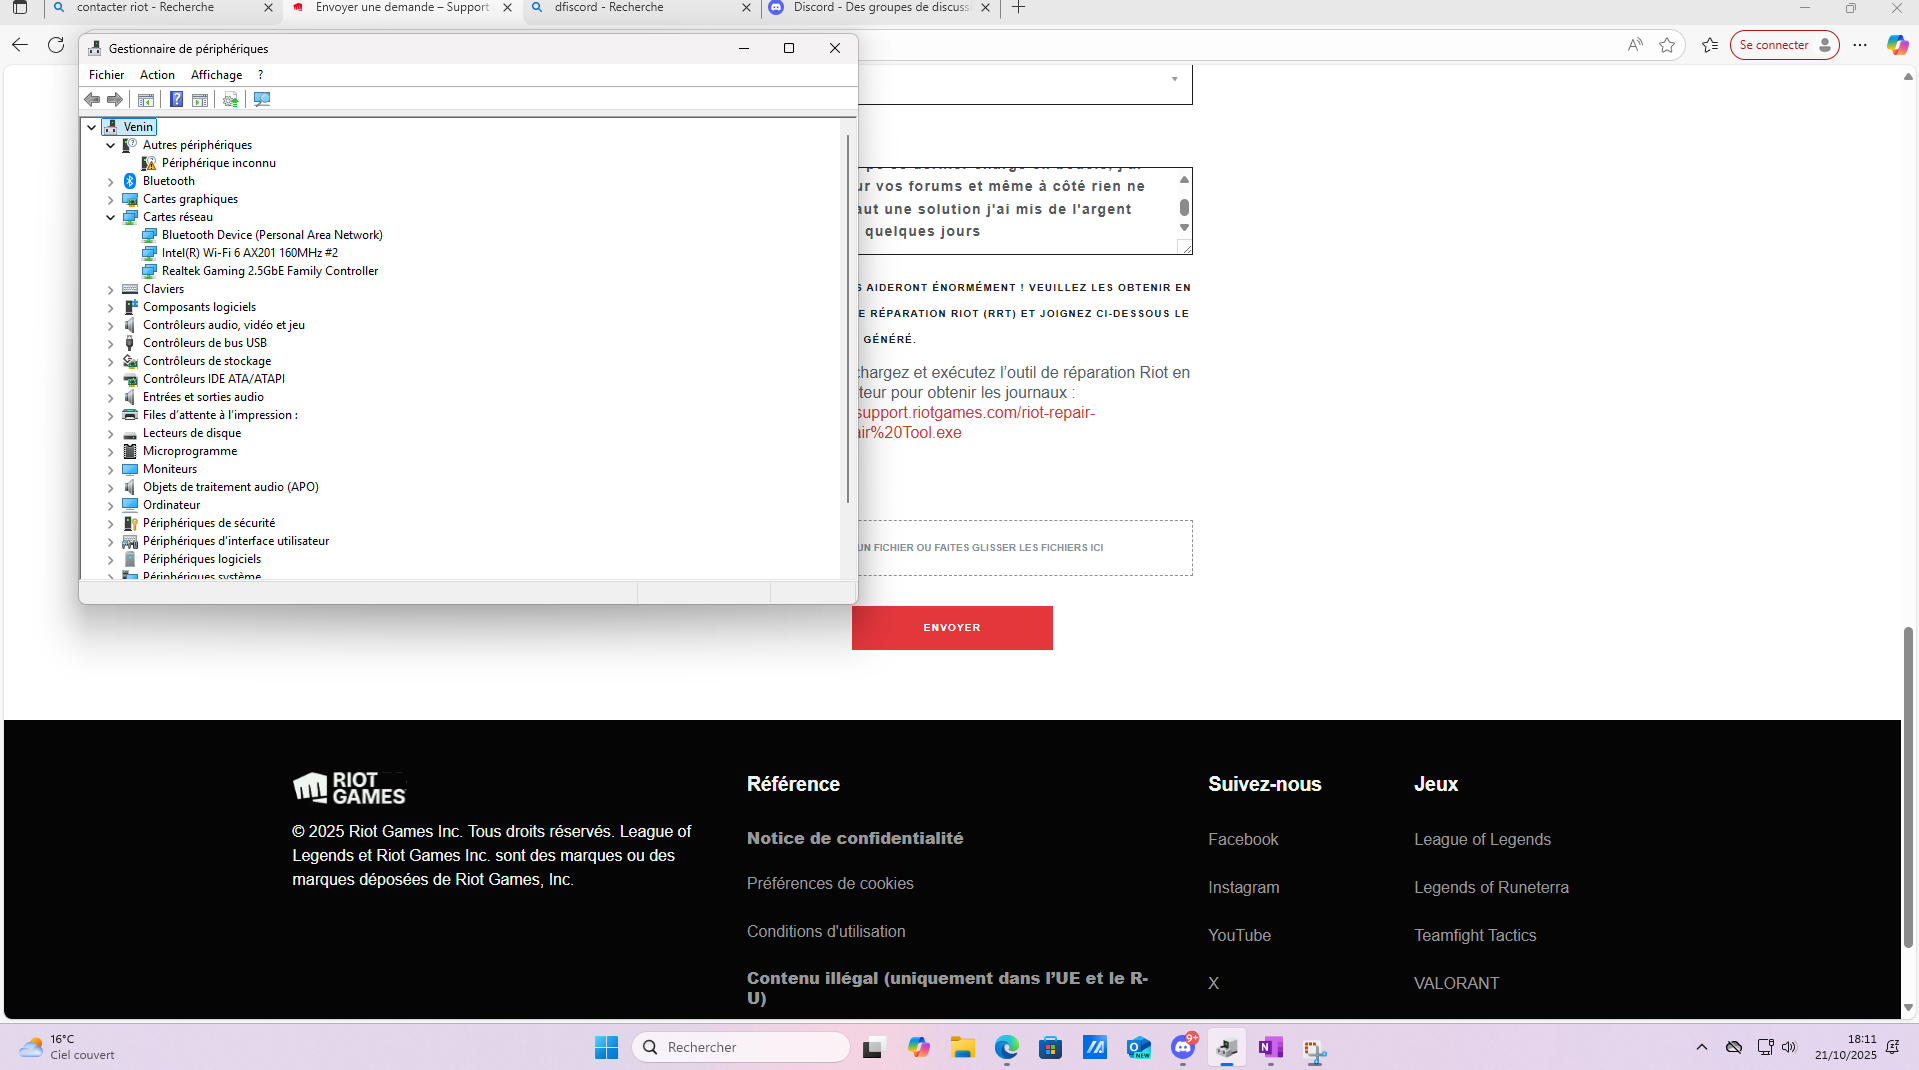Open Edge settings and more menu

click(x=1860, y=45)
